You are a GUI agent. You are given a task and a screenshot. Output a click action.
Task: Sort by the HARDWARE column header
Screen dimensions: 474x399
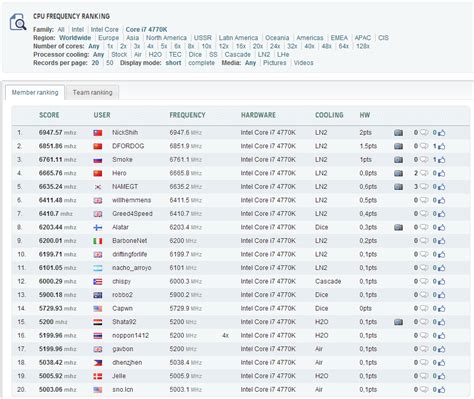(258, 115)
